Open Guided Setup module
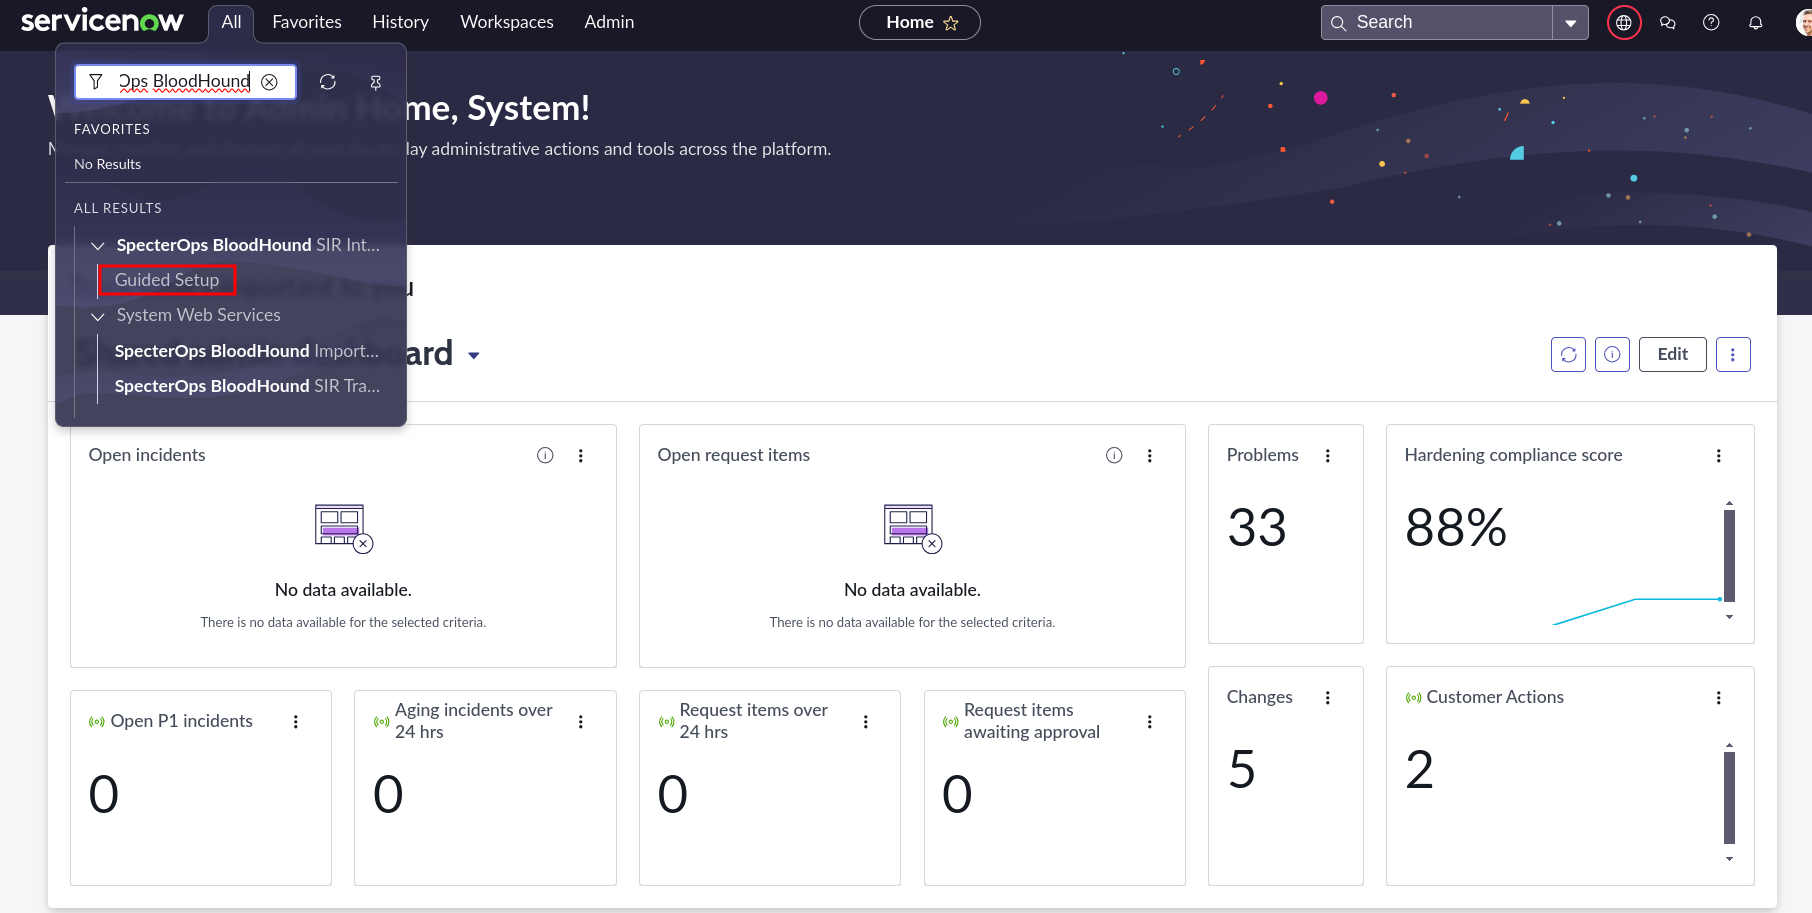Image resolution: width=1812 pixels, height=913 pixels. click(x=167, y=280)
